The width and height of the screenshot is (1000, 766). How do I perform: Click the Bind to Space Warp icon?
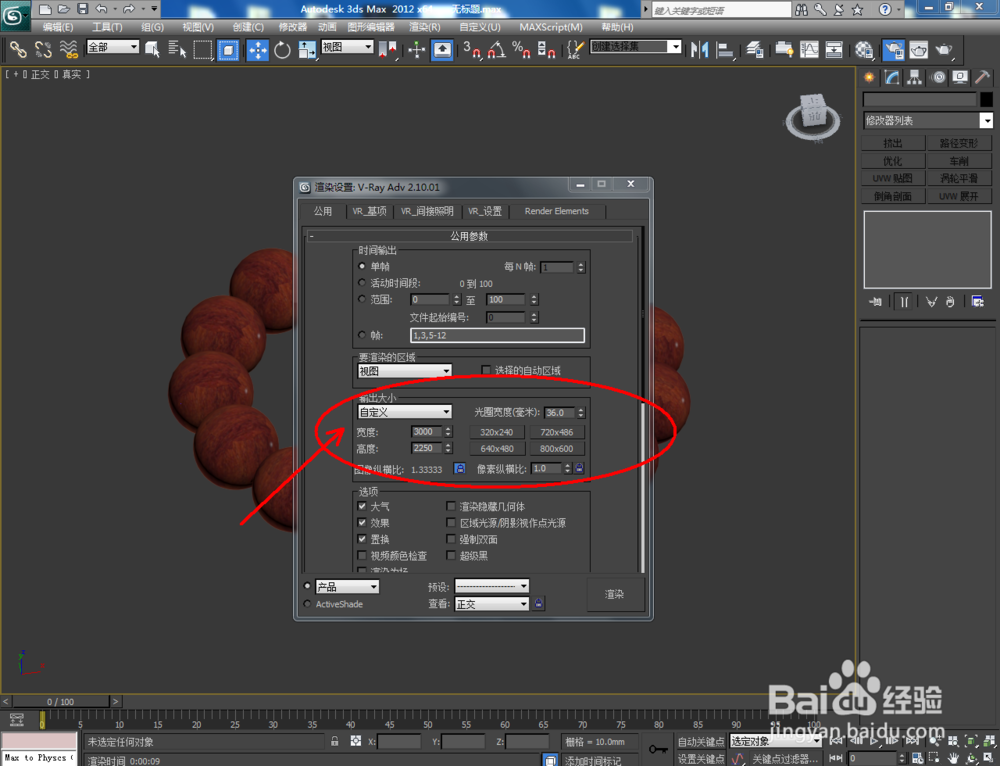pyautogui.click(x=68, y=50)
